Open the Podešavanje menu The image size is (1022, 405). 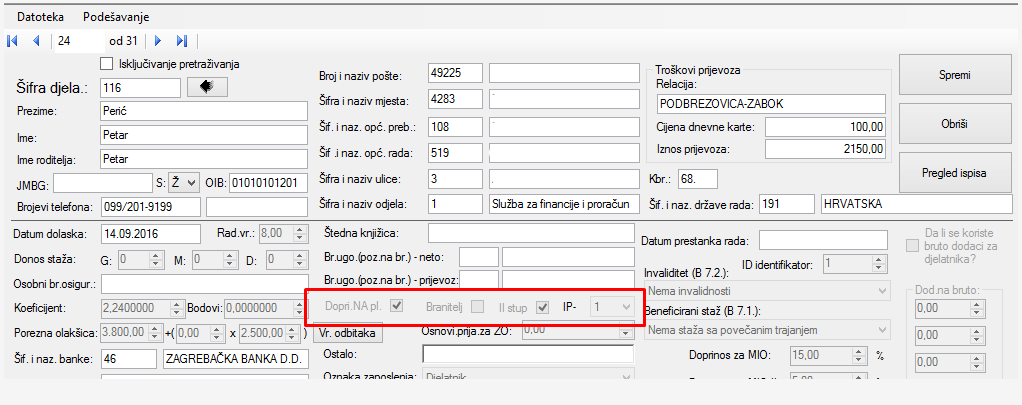click(118, 17)
